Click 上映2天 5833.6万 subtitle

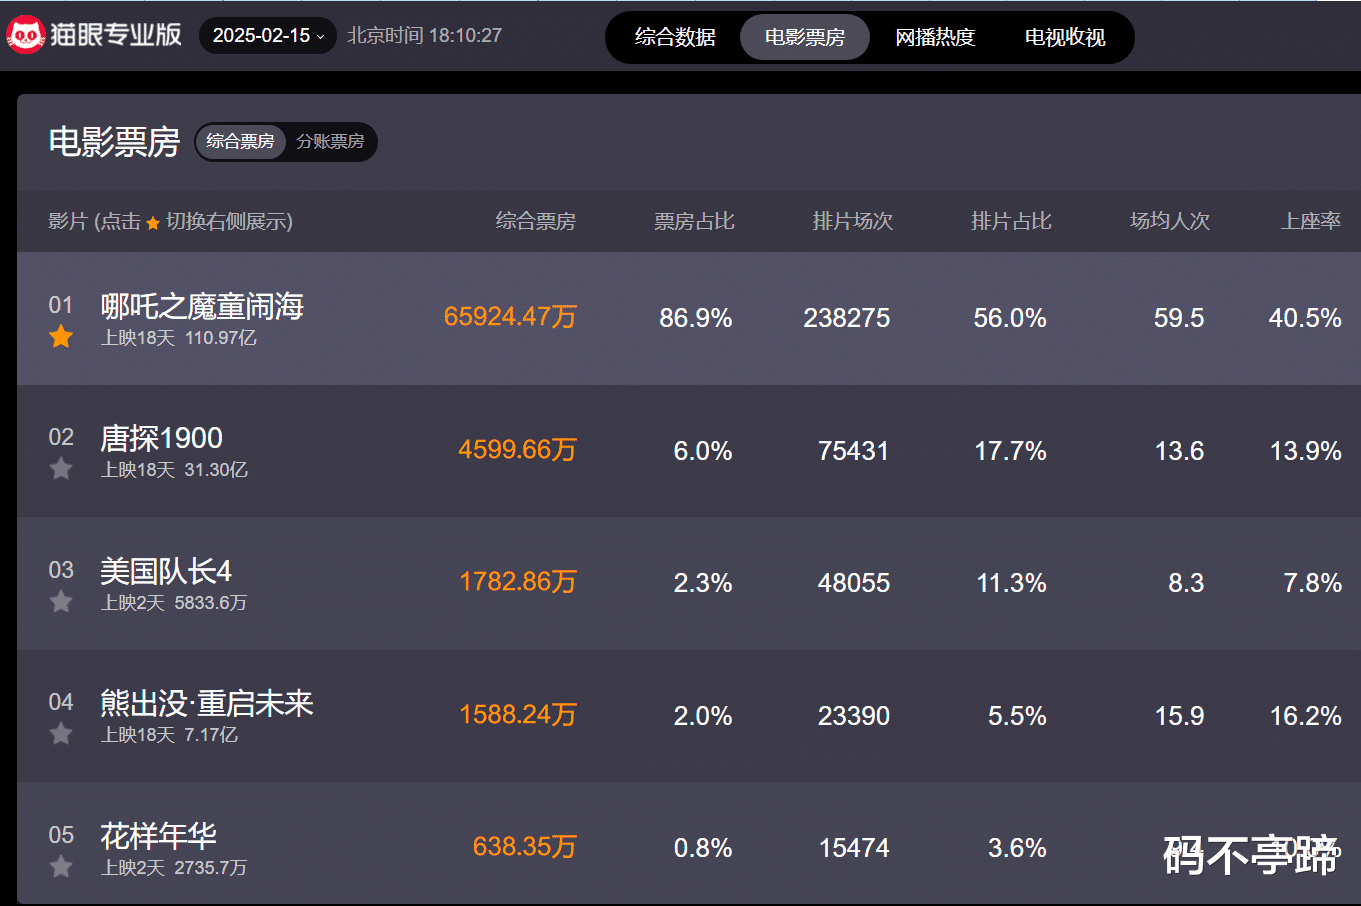point(174,603)
